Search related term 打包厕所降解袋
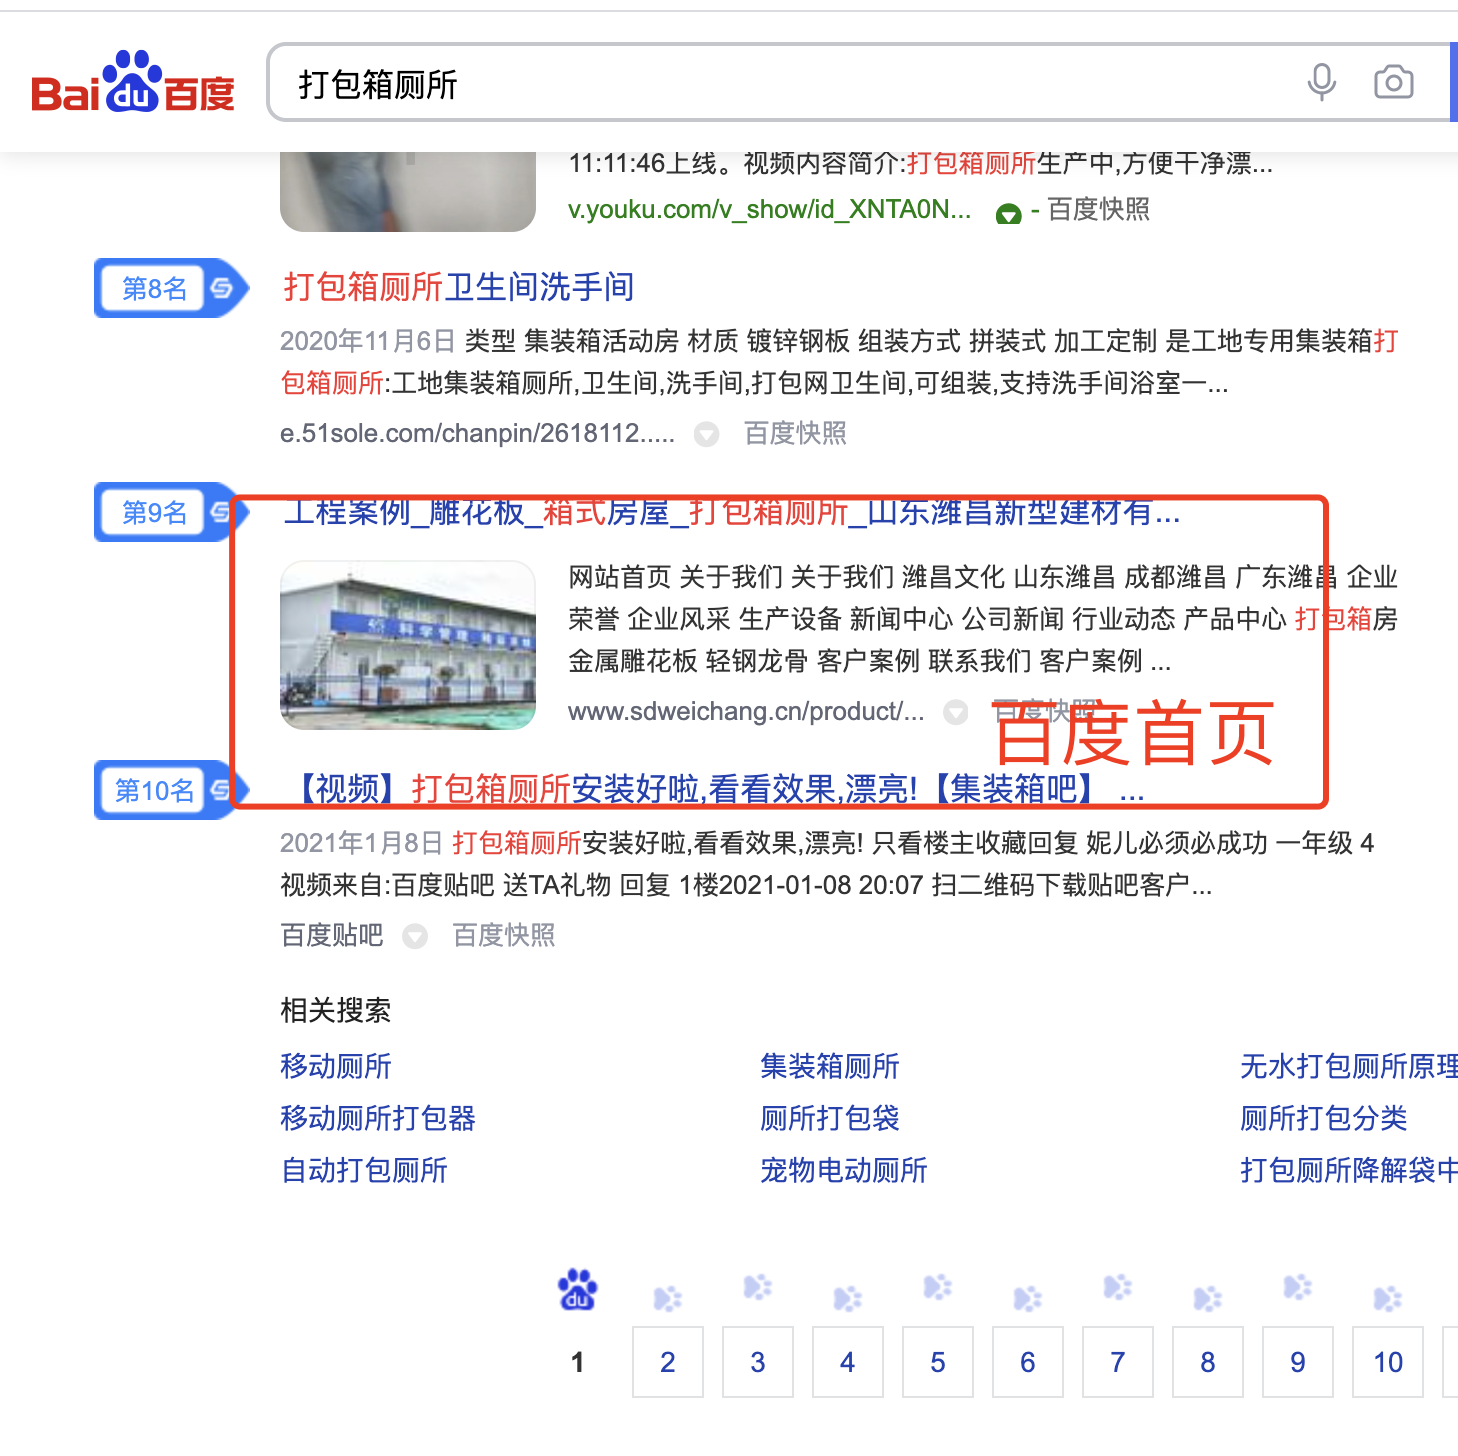Screen dimensions: 1458x1456 click(x=1349, y=1170)
